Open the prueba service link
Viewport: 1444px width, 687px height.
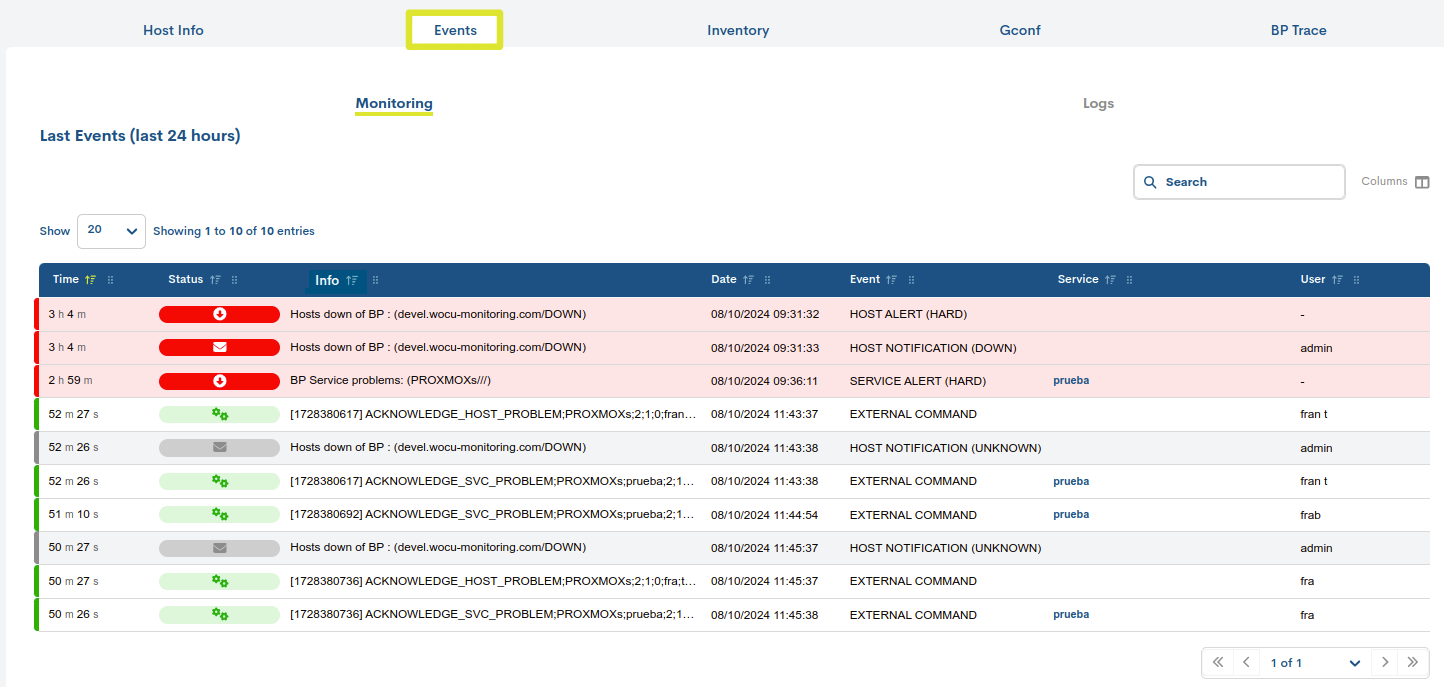(x=1071, y=381)
